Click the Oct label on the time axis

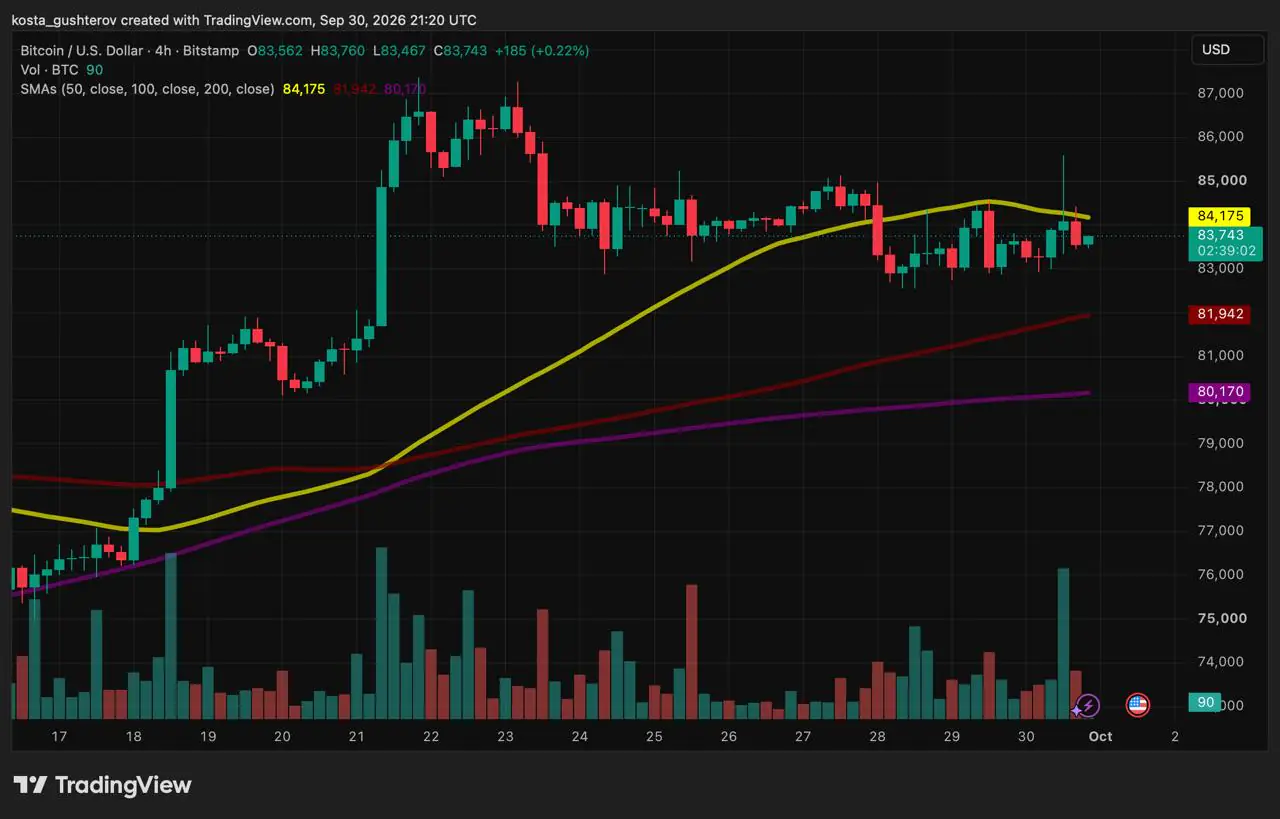tap(1100, 737)
